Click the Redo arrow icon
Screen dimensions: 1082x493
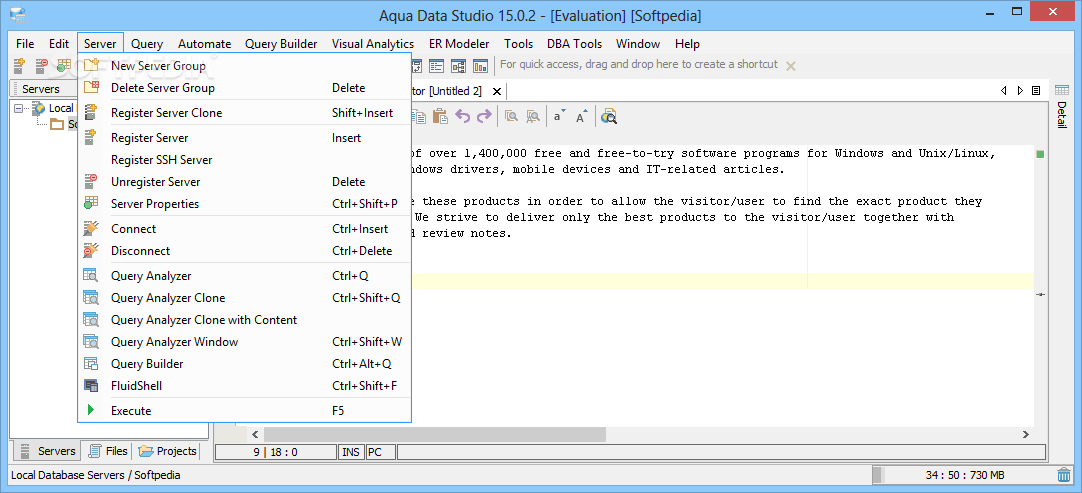click(x=484, y=116)
